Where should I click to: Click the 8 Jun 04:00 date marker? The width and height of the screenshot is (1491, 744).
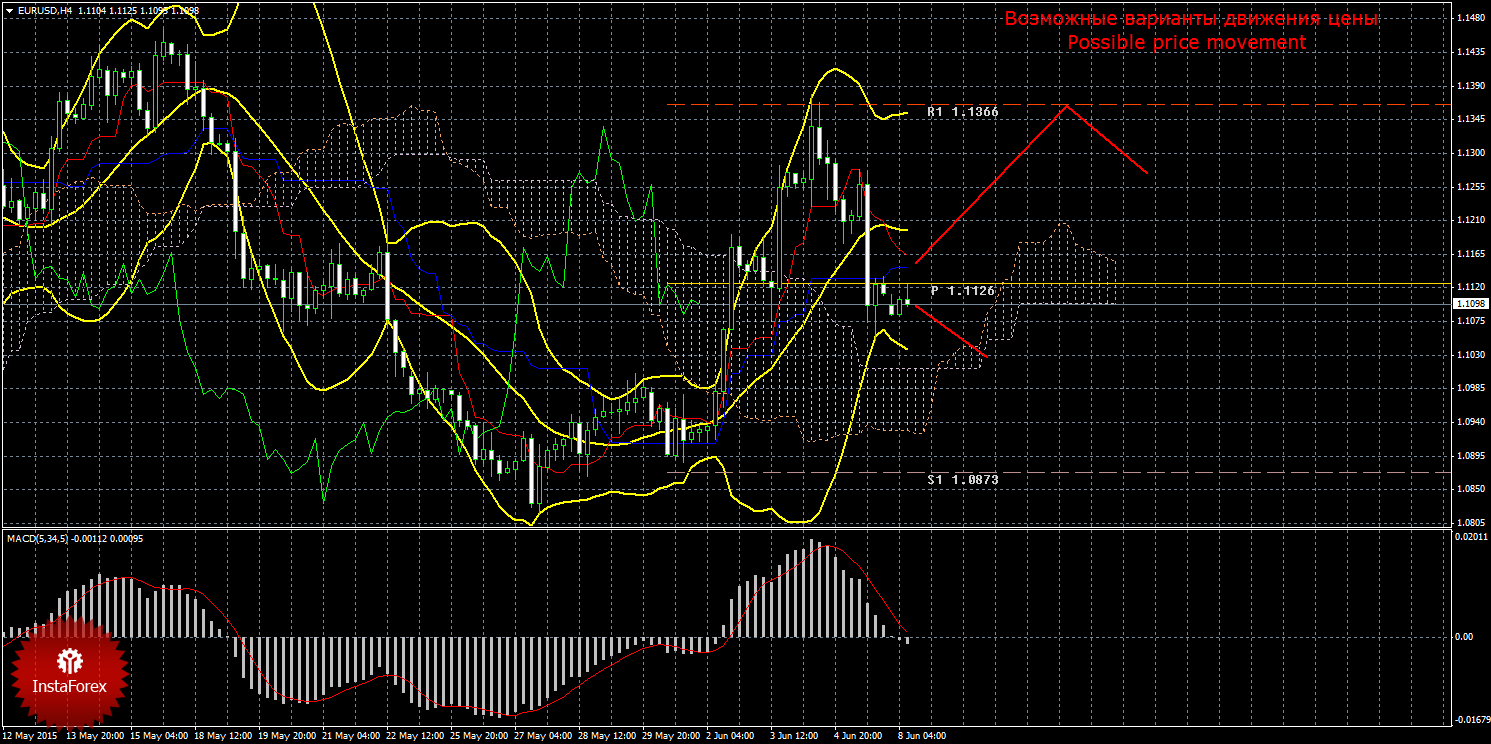[x=921, y=735]
